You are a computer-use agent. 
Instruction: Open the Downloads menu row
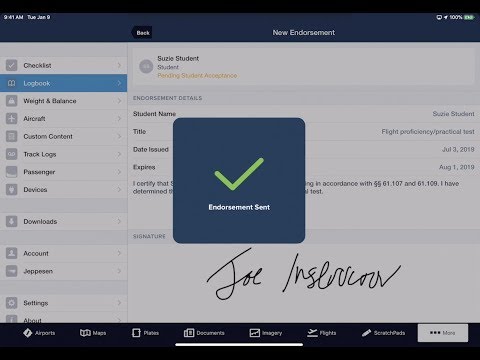[x=63, y=221]
